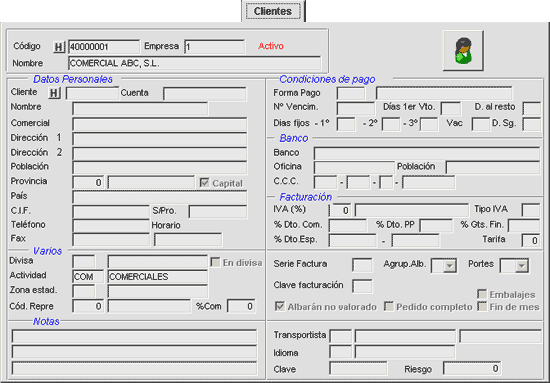Image resolution: width=550 pixels, height=383 pixels.
Task: Click the Comercial input field
Action: (160, 125)
